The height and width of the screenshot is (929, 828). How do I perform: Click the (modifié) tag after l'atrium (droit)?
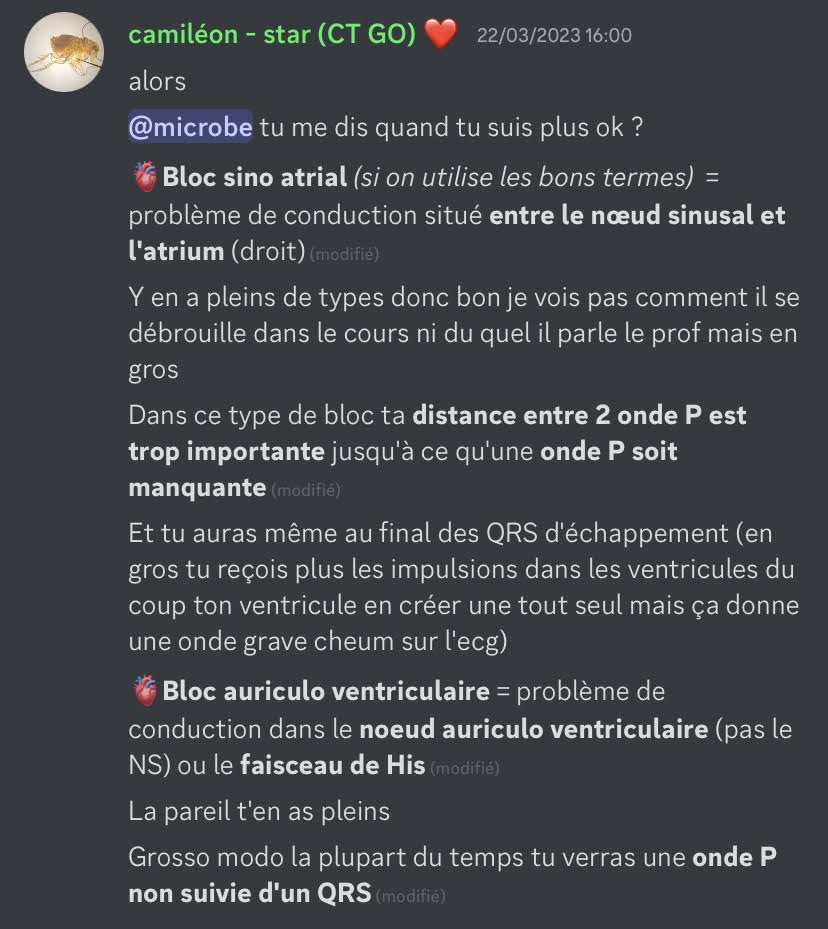pos(345,254)
